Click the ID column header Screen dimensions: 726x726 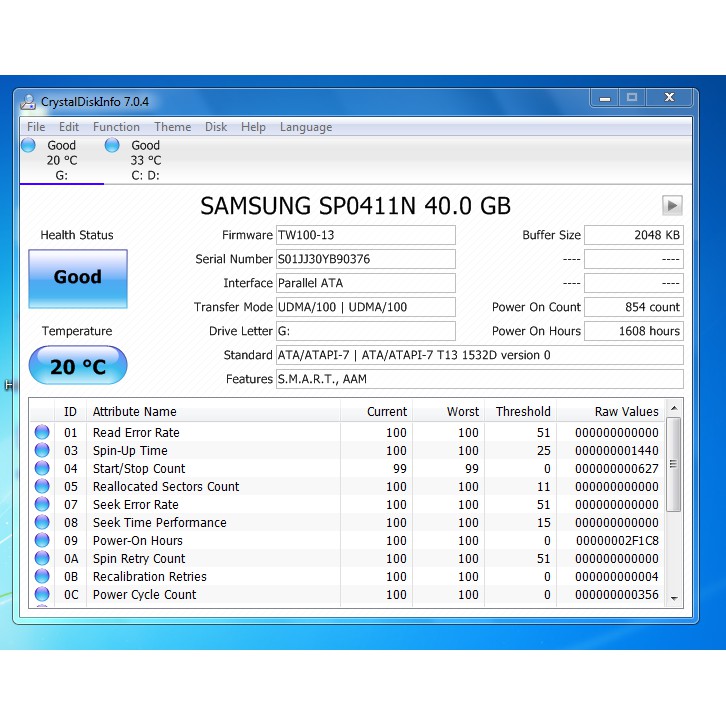coord(70,411)
